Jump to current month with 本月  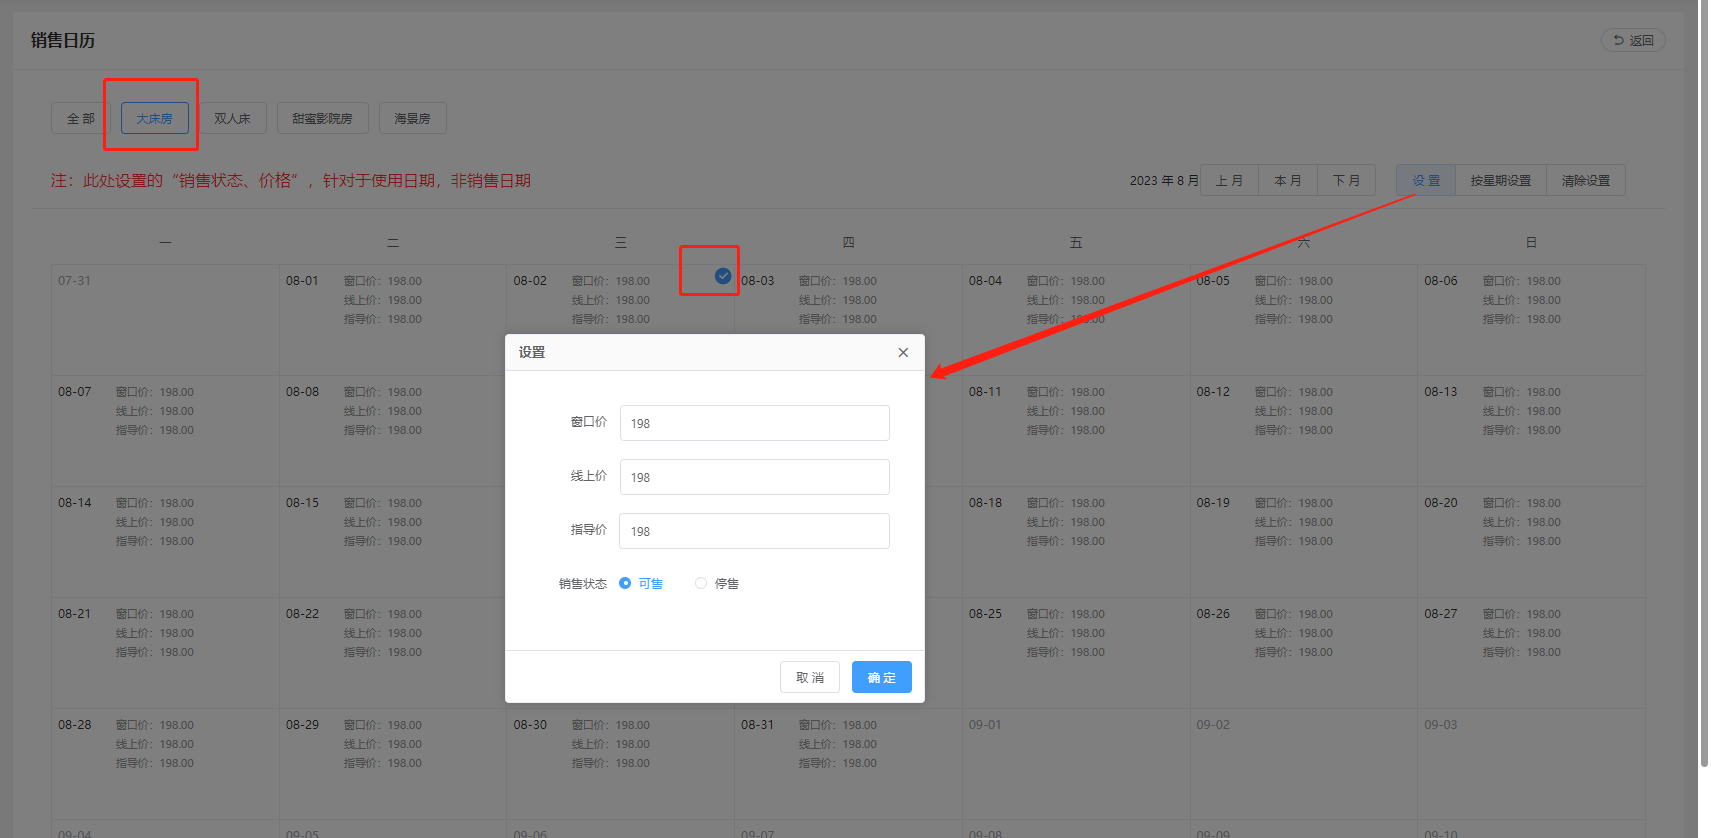pos(1288,181)
